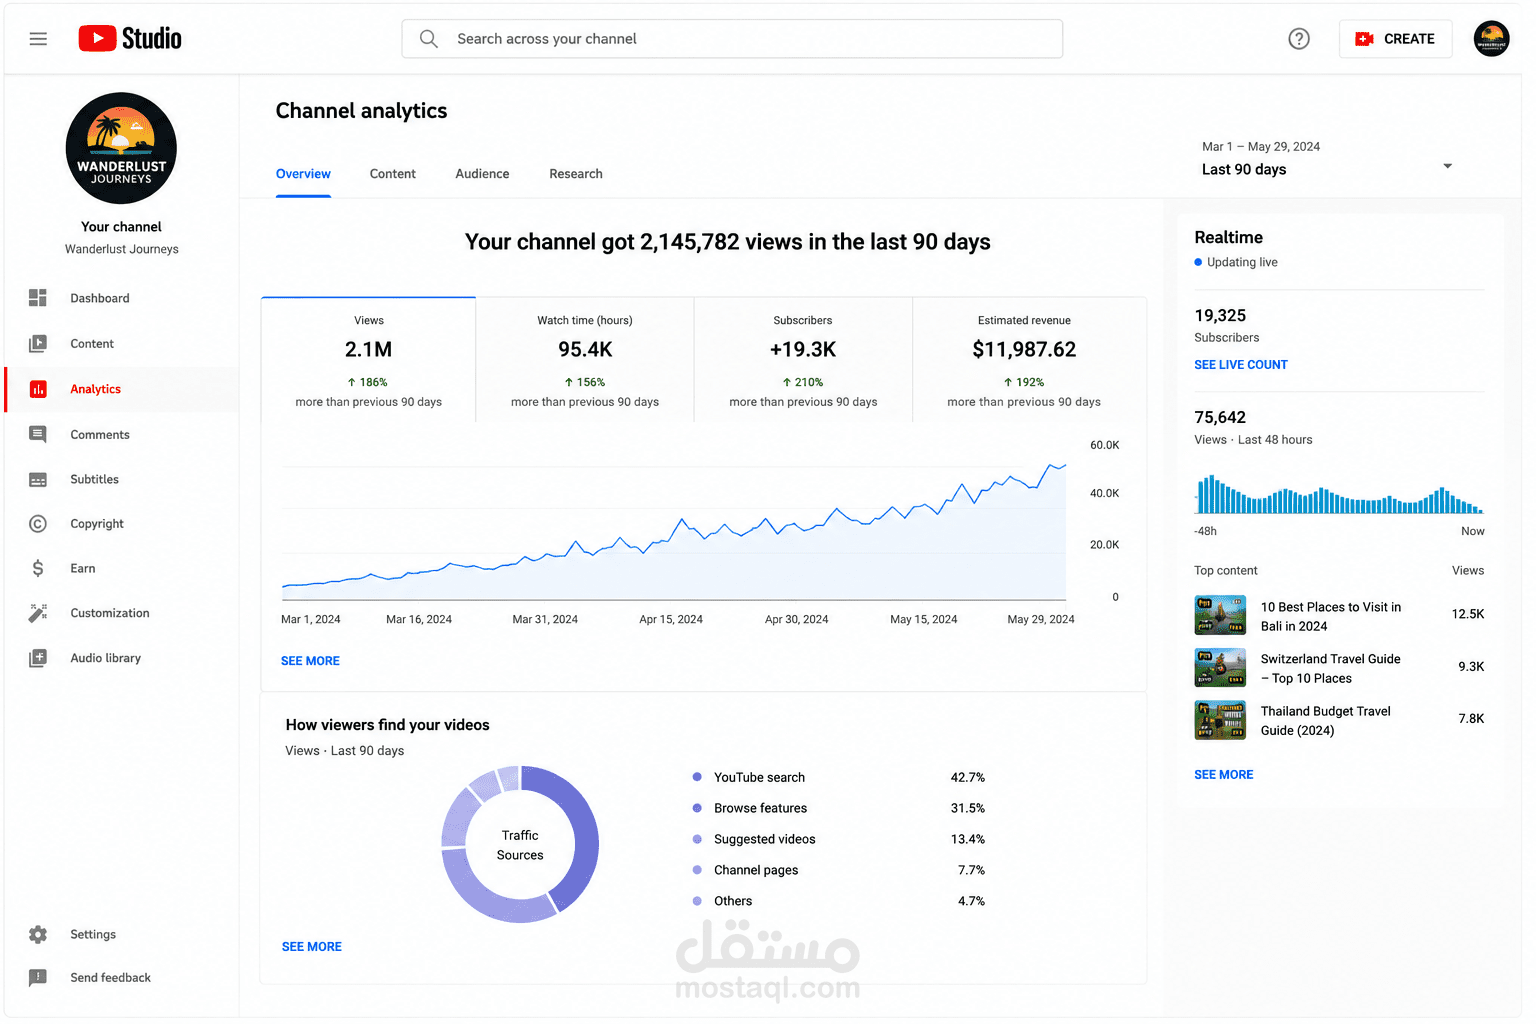Click SEE LIVE COUNT link
1536x1024 pixels.
[x=1241, y=365]
